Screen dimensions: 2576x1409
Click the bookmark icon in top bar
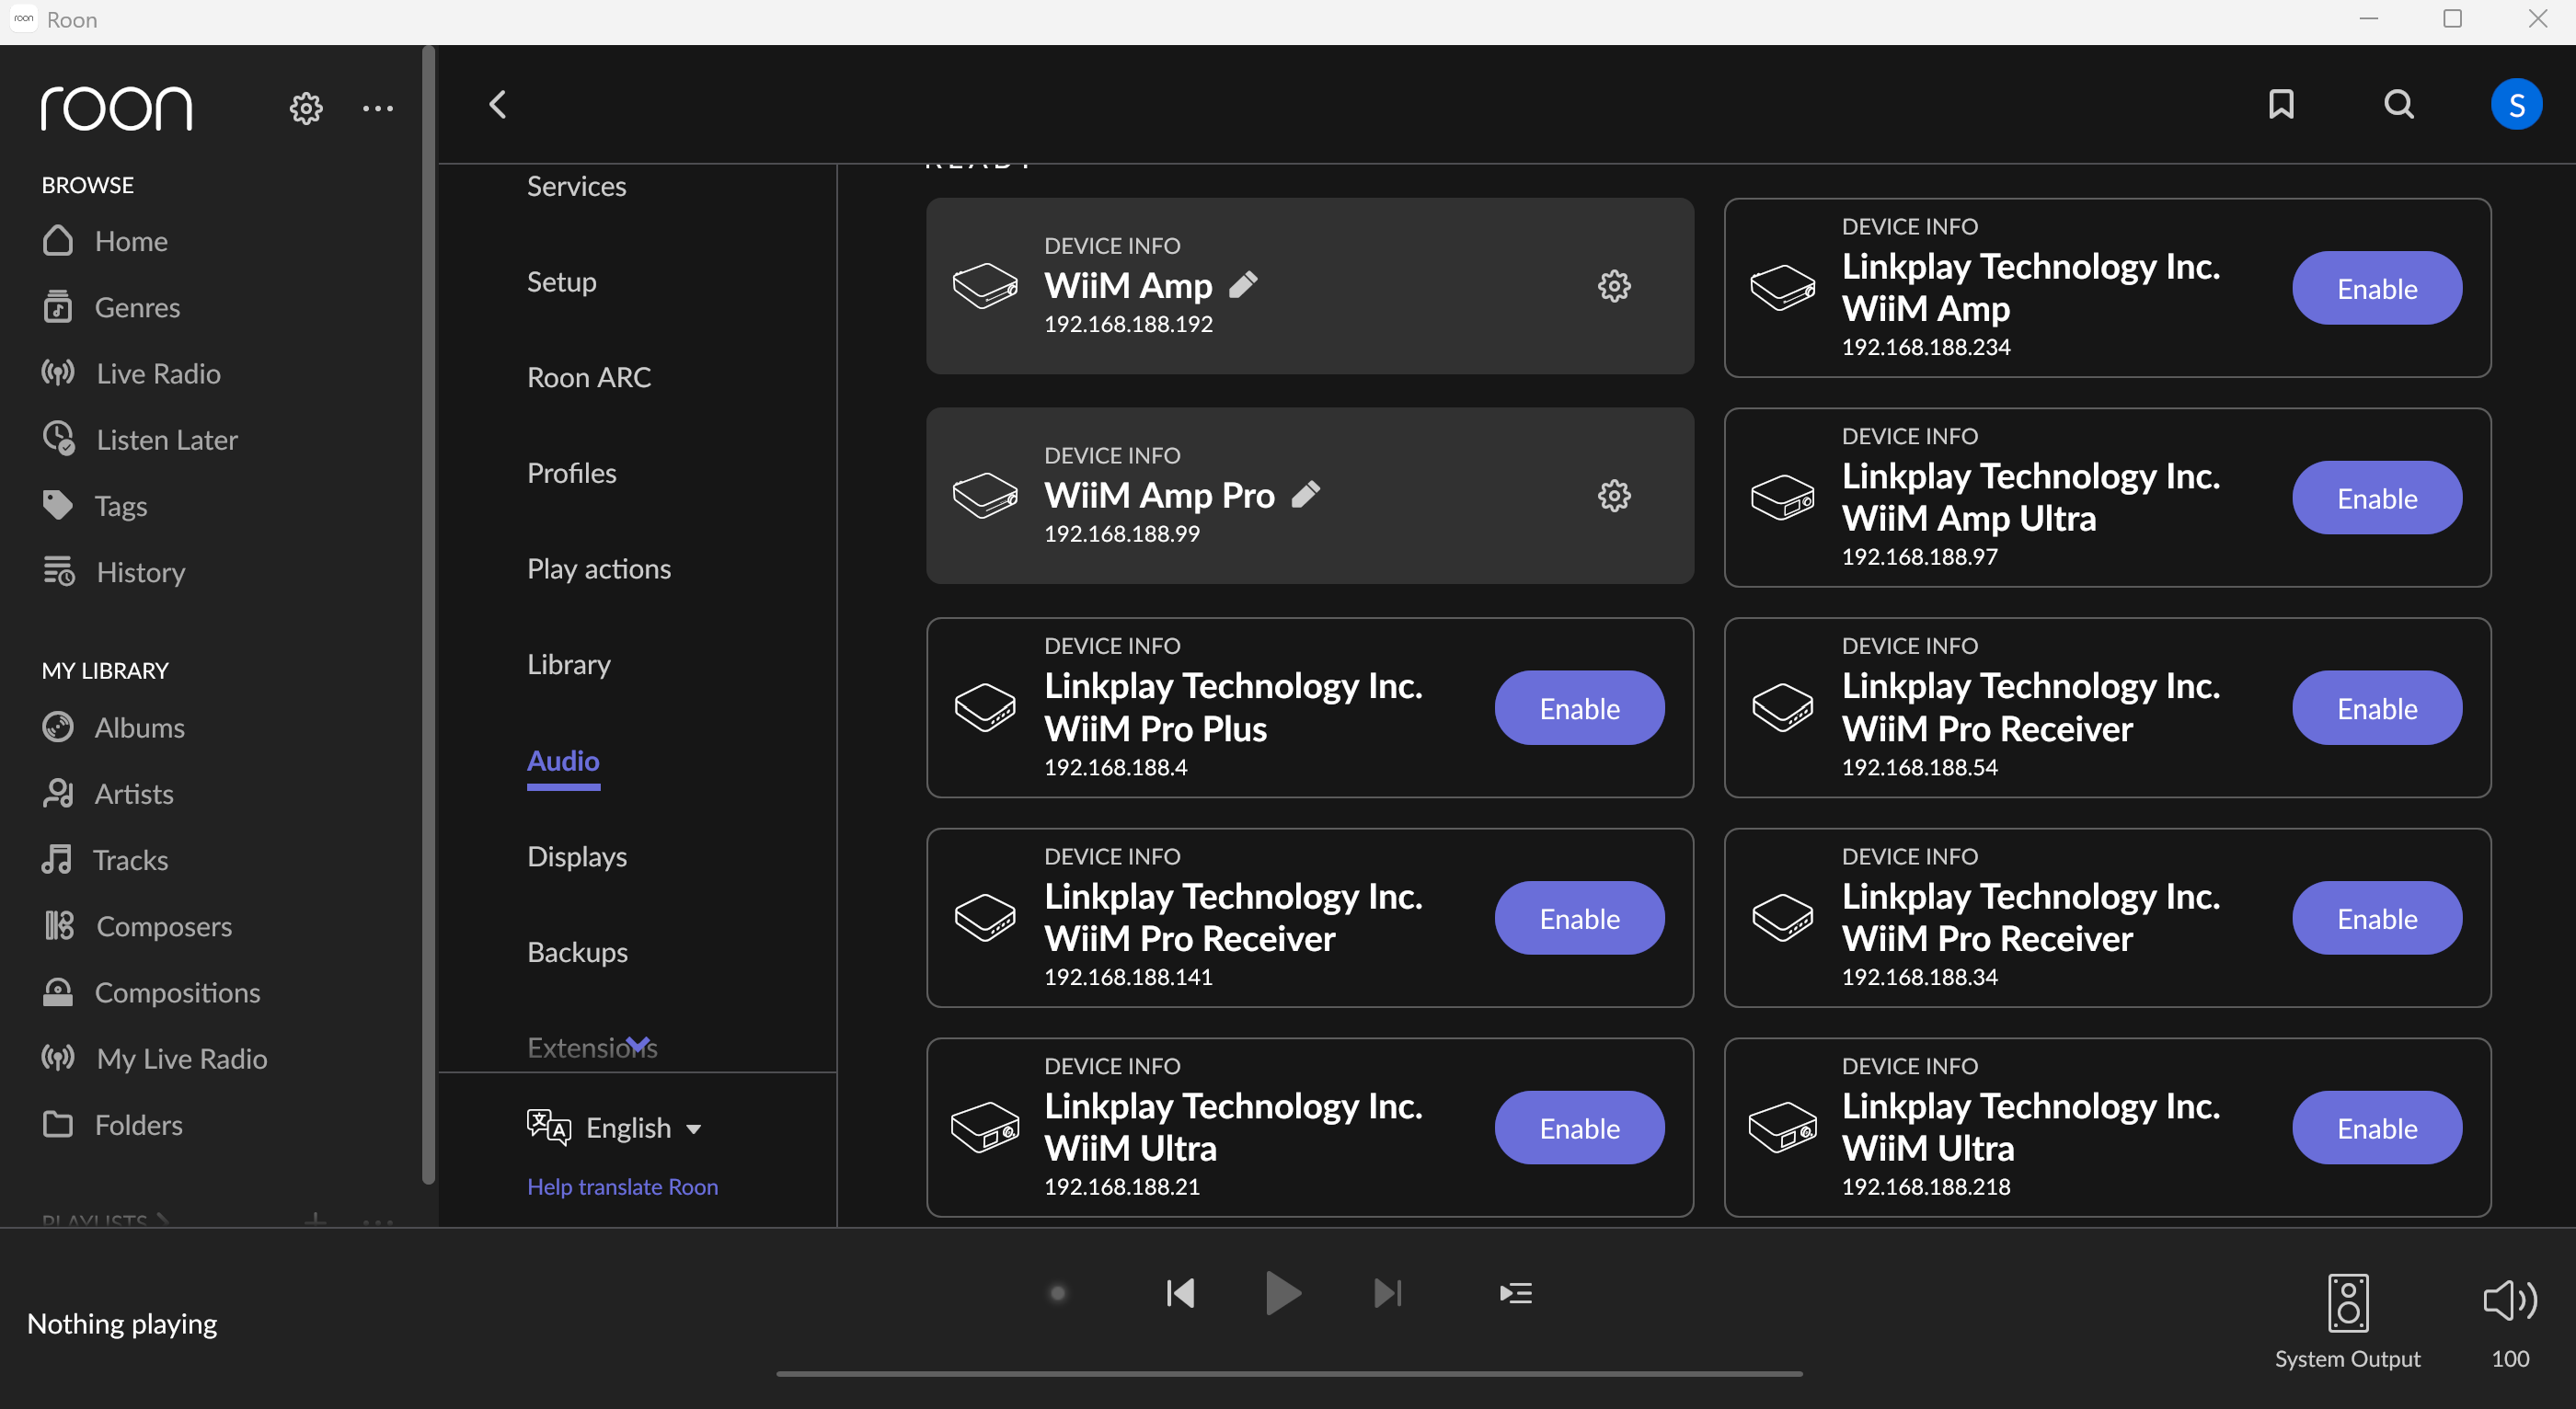click(2281, 104)
